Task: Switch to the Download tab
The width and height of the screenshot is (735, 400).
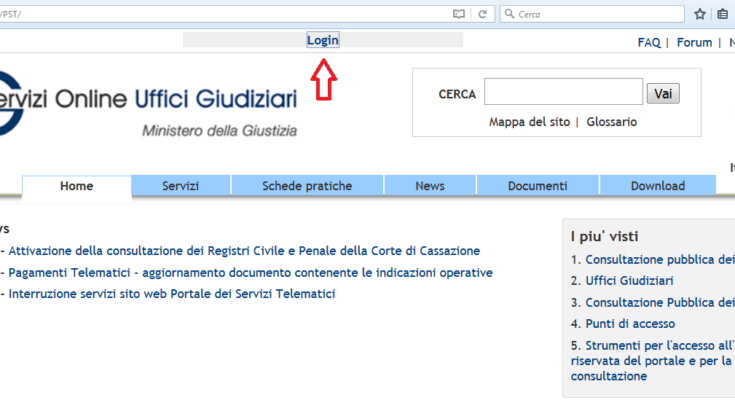Action: tap(658, 186)
